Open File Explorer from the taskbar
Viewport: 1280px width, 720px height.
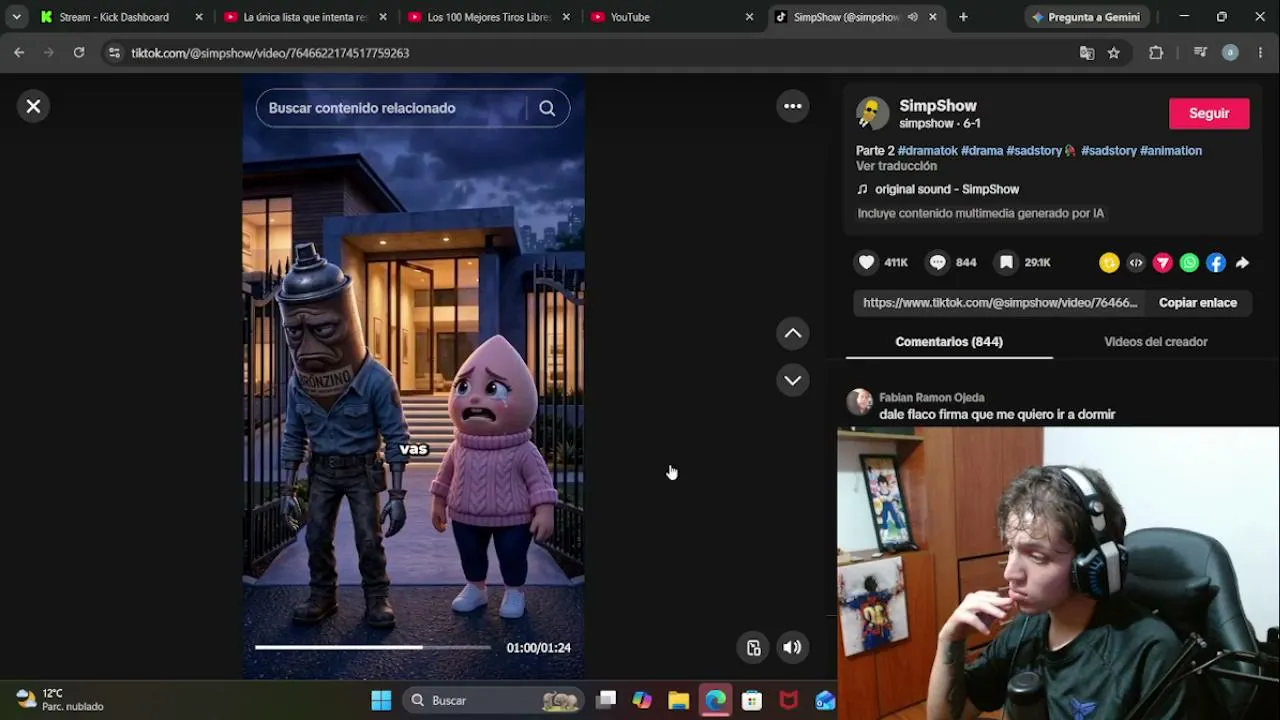[x=679, y=700]
